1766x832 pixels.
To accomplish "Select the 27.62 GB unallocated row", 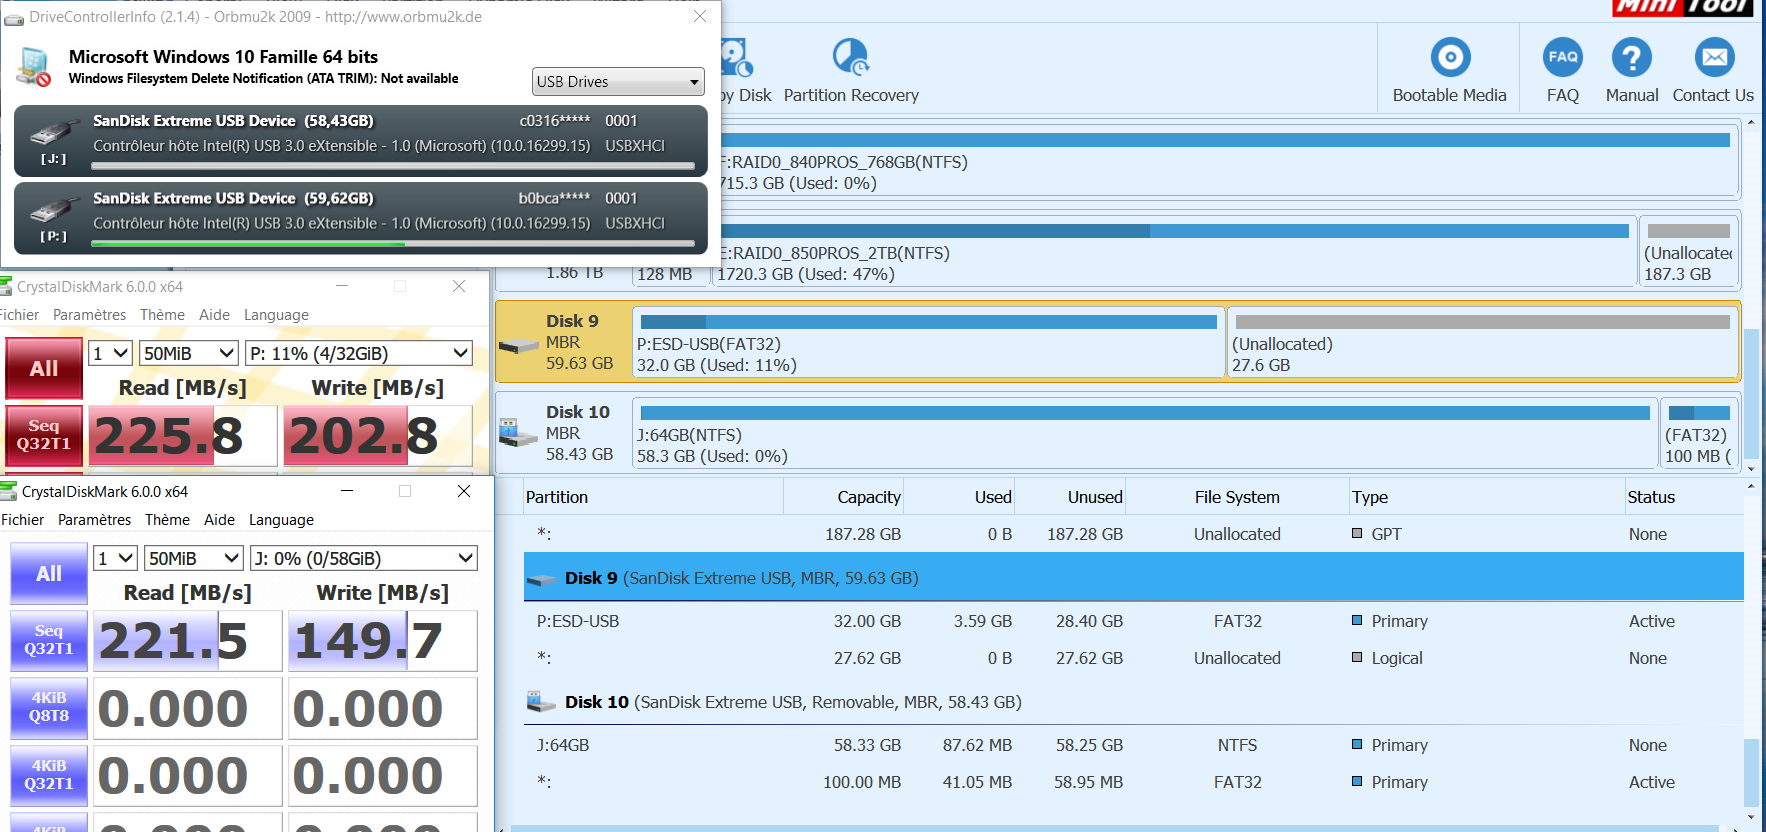I will coord(1133,658).
